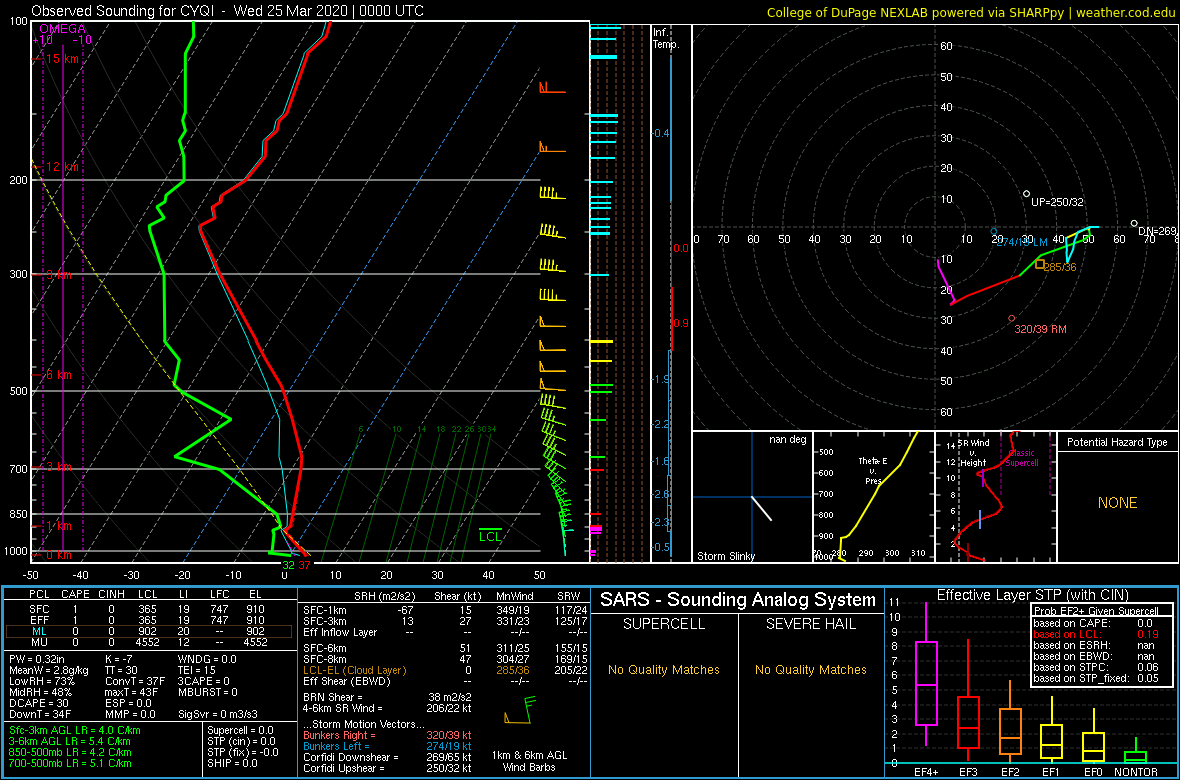This screenshot has width=1180, height=780.
Task: Click the 'LowRH = 73%' value
Action: tap(41, 681)
